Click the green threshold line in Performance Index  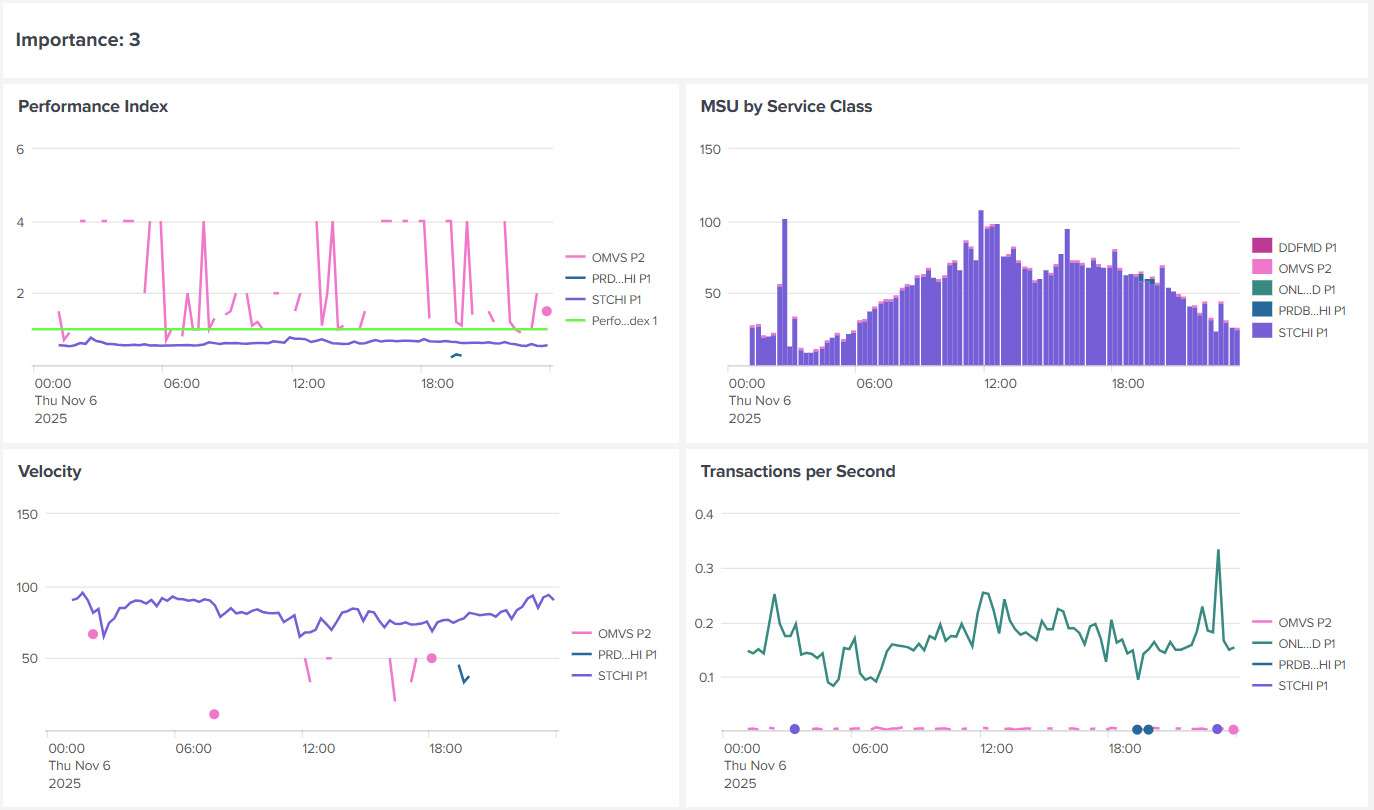290,329
